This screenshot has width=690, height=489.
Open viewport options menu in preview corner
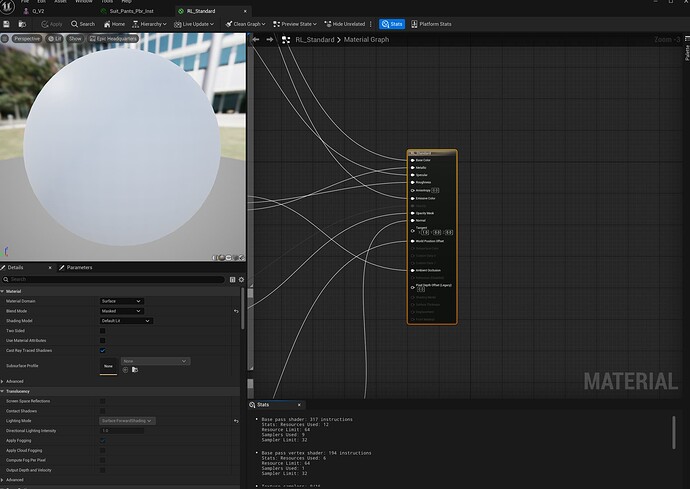5,39
